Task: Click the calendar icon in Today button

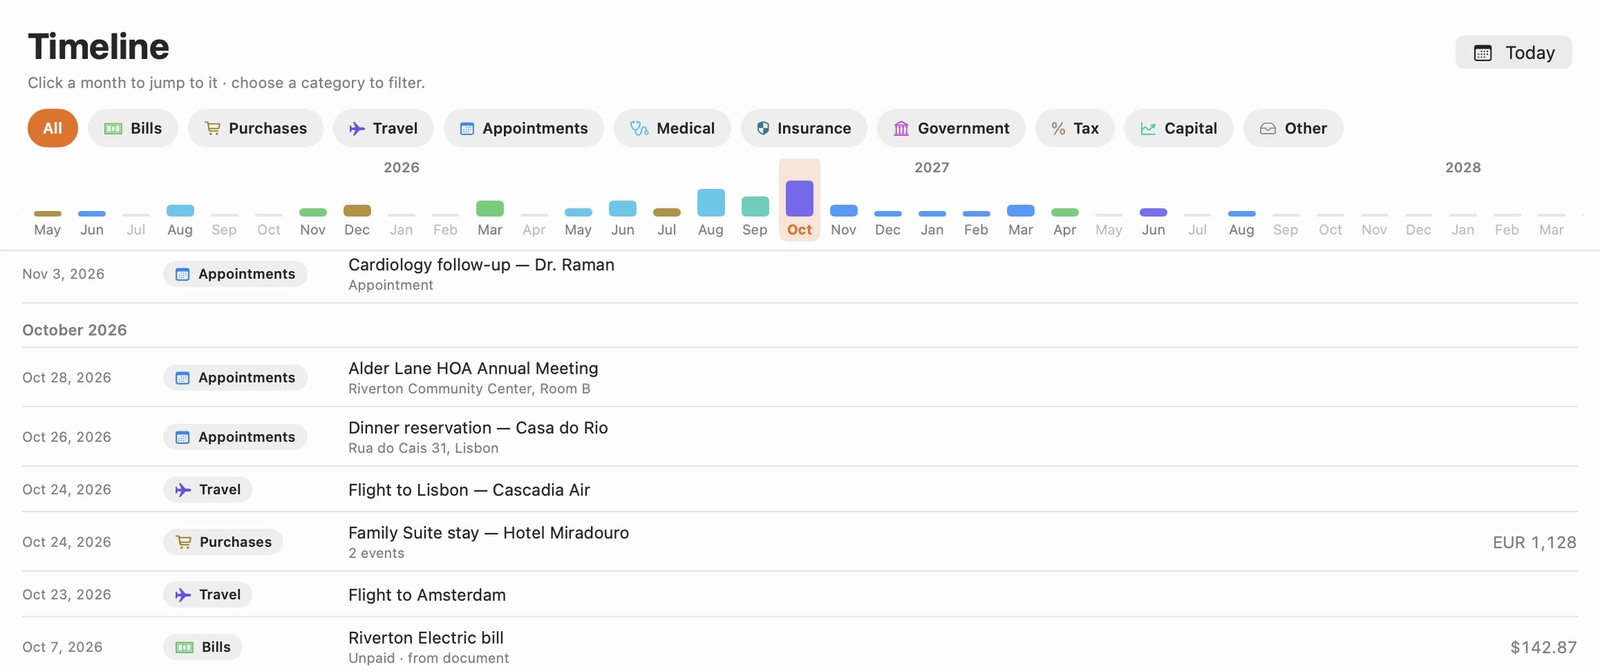Action: tap(1483, 53)
